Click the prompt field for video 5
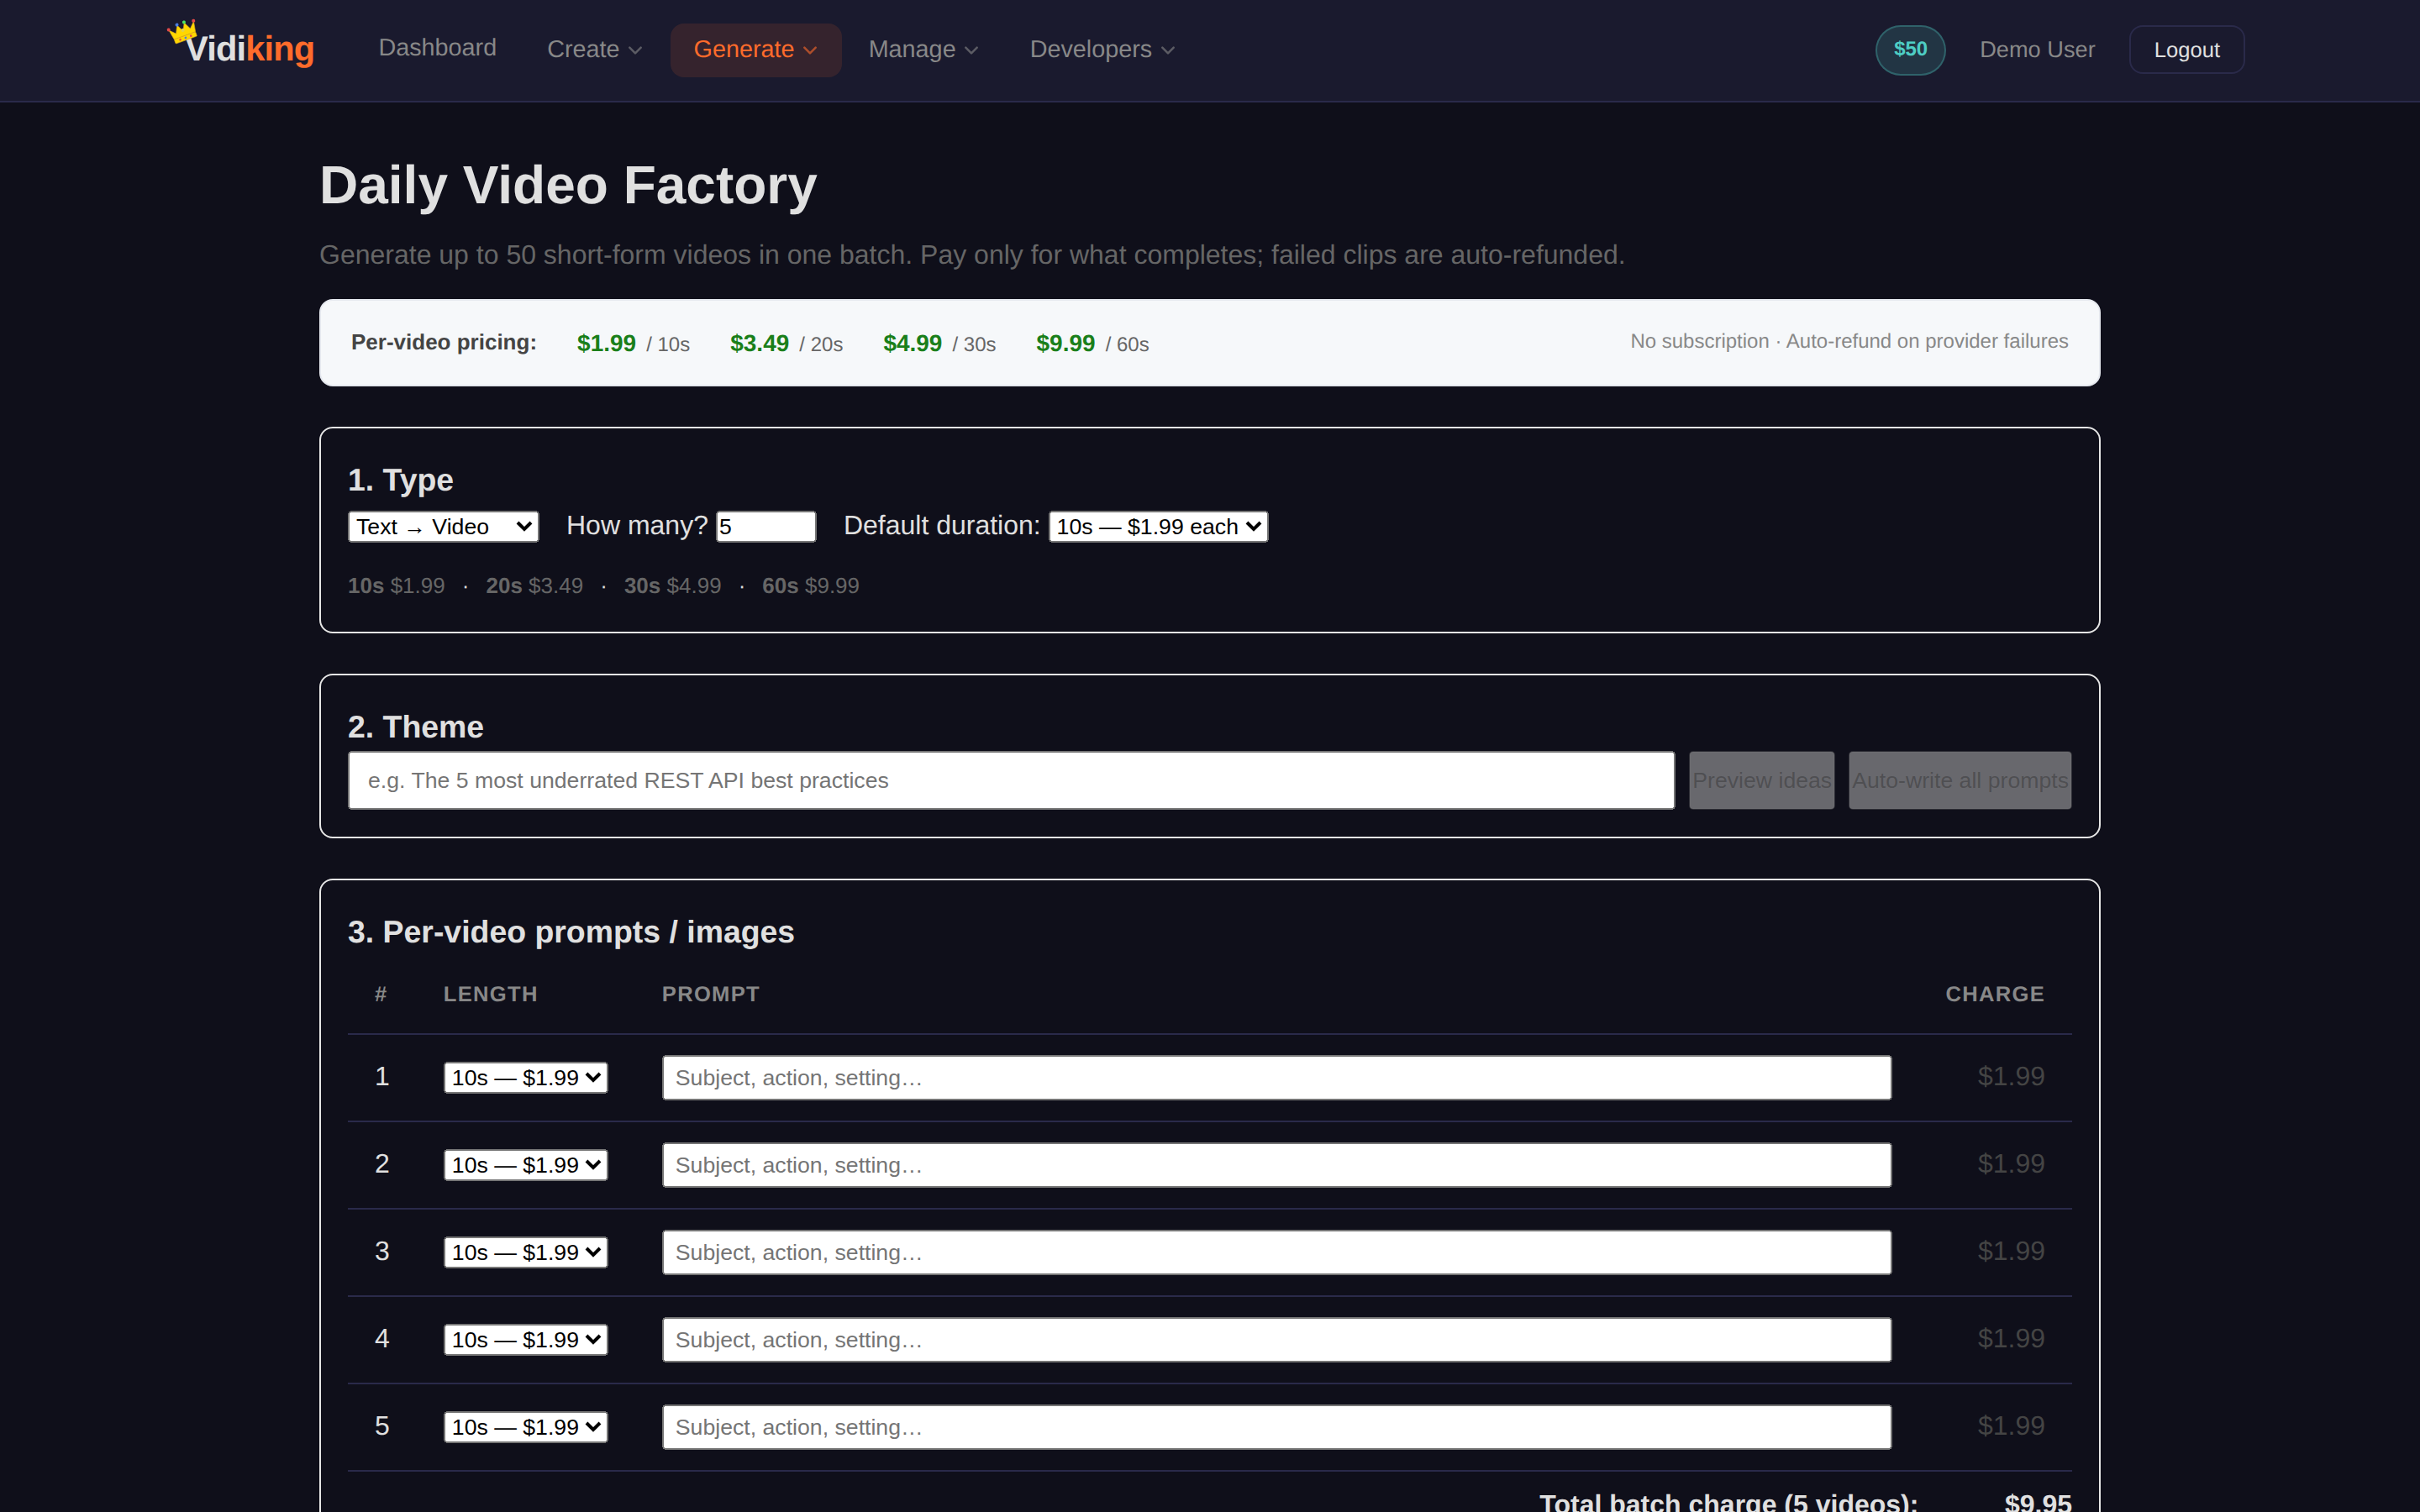The image size is (2420, 1512). click(x=1276, y=1426)
